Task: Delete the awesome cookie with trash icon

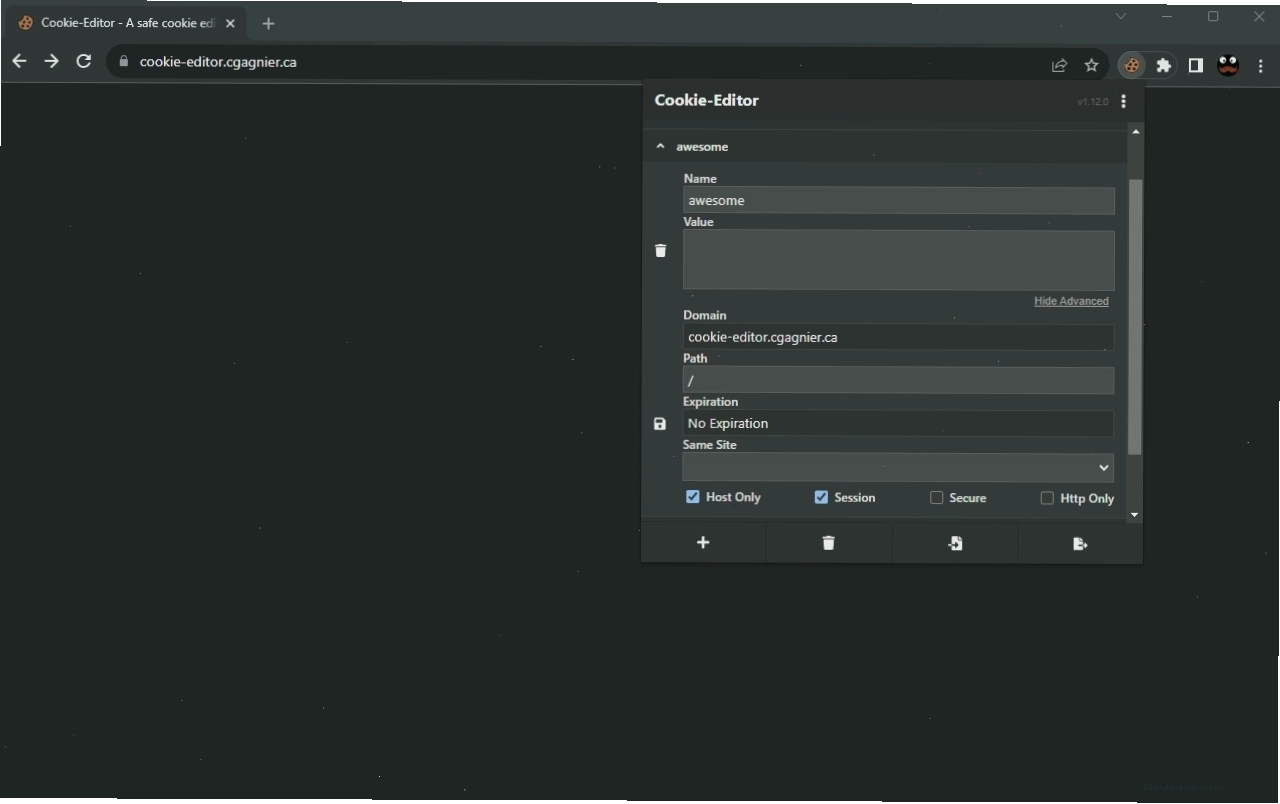Action: pyautogui.click(x=660, y=251)
